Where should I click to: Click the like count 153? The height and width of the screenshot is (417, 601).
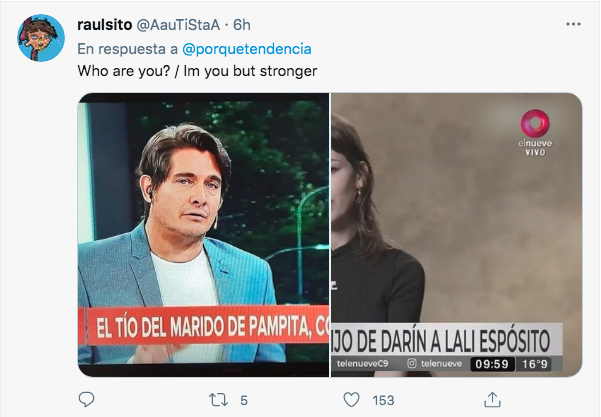383,401
